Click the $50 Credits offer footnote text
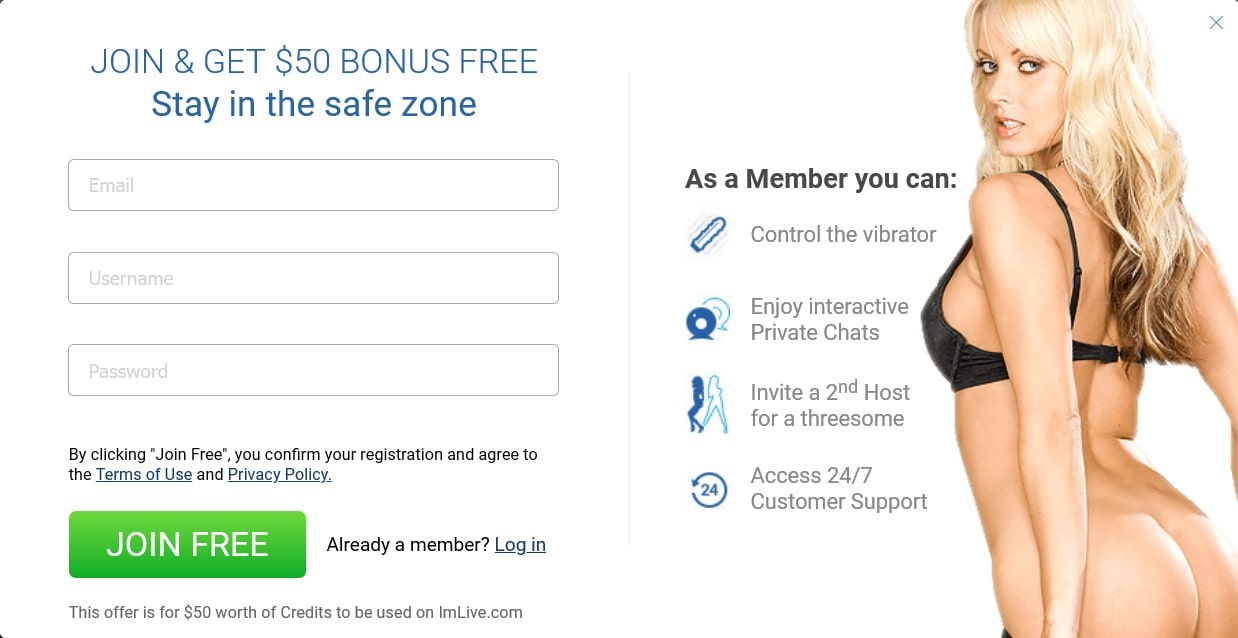1238x638 pixels. point(296,612)
